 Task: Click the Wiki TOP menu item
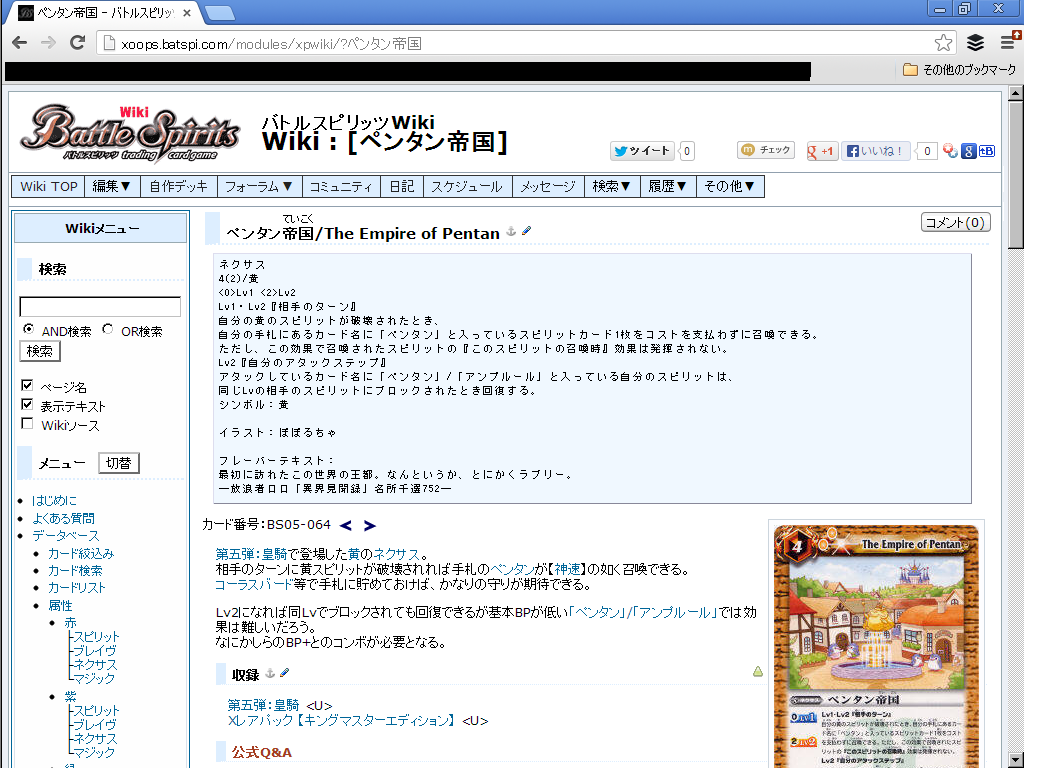(x=48, y=187)
